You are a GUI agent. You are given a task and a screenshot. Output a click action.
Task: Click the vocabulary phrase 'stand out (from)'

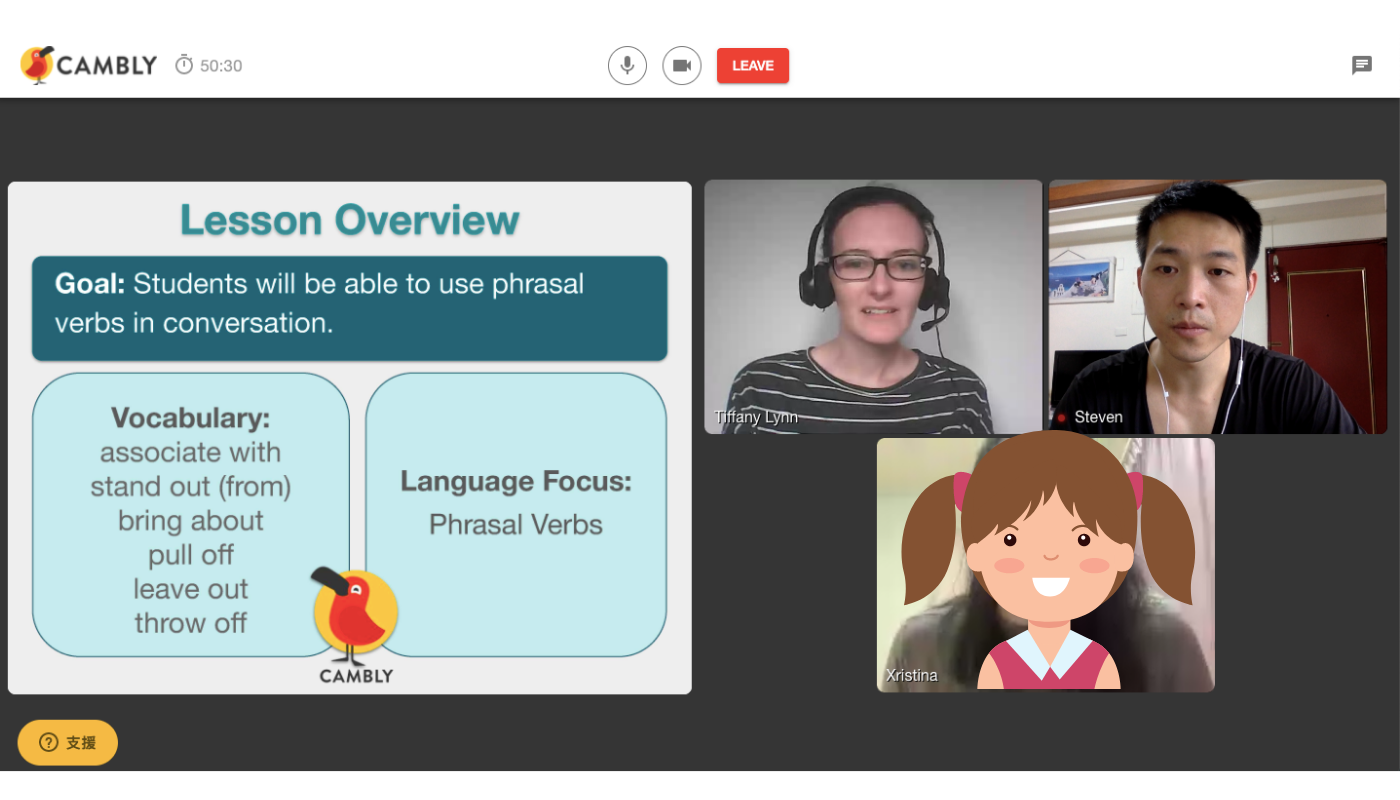pyautogui.click(x=190, y=486)
